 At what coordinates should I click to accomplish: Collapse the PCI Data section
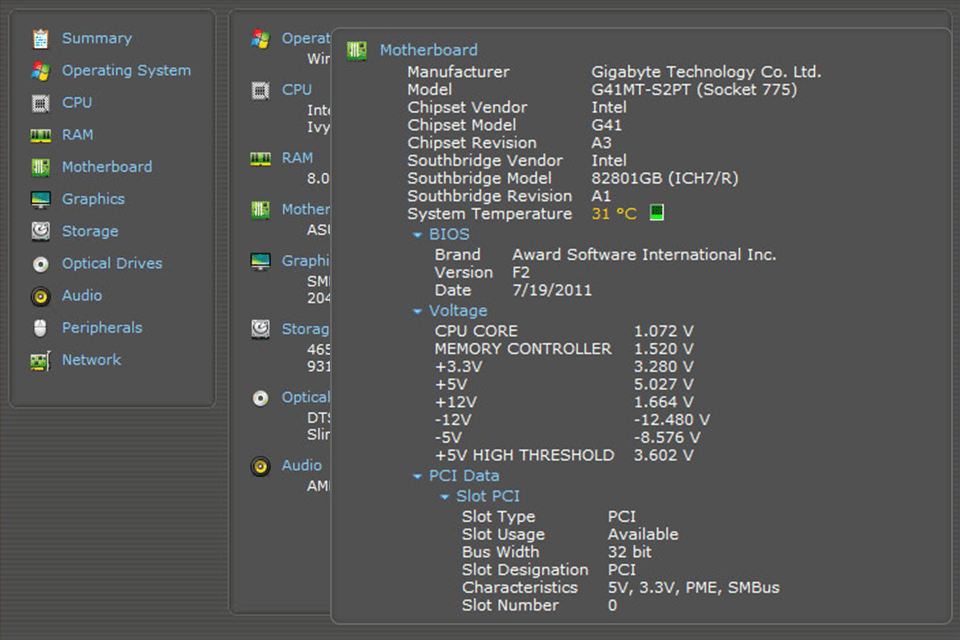tap(417, 476)
